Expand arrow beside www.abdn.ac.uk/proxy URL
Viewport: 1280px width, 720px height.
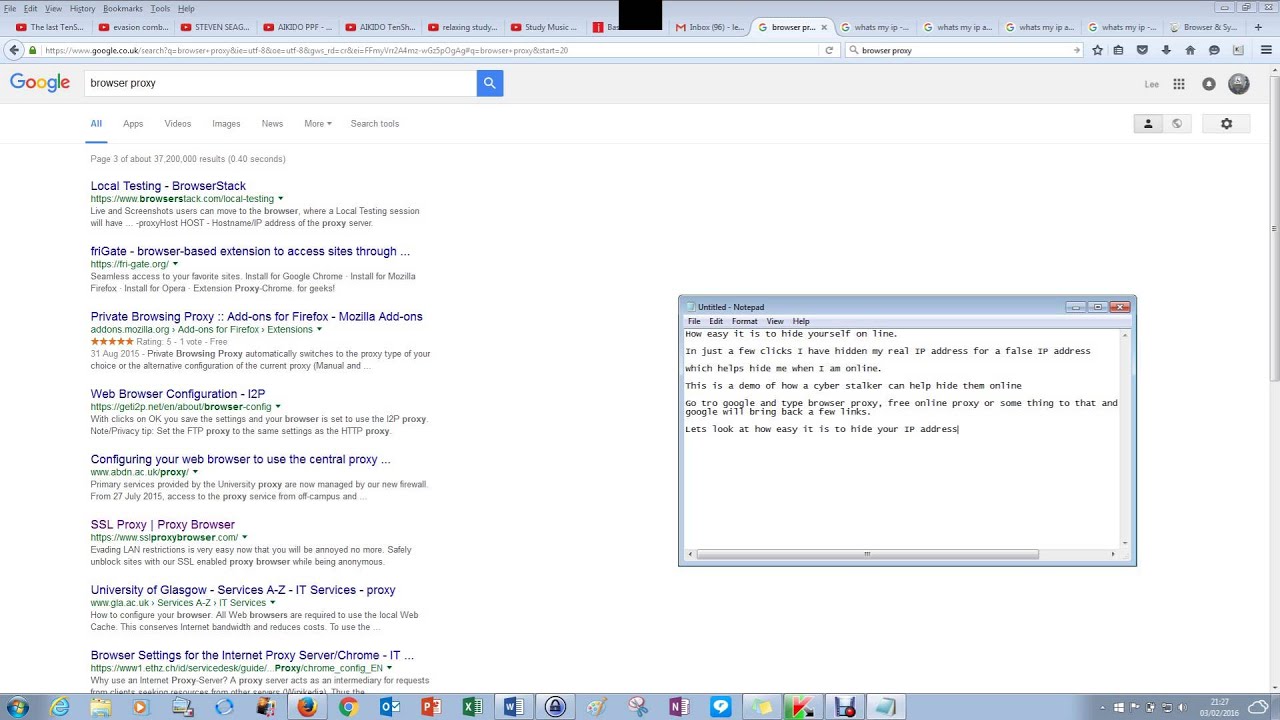(x=195, y=472)
